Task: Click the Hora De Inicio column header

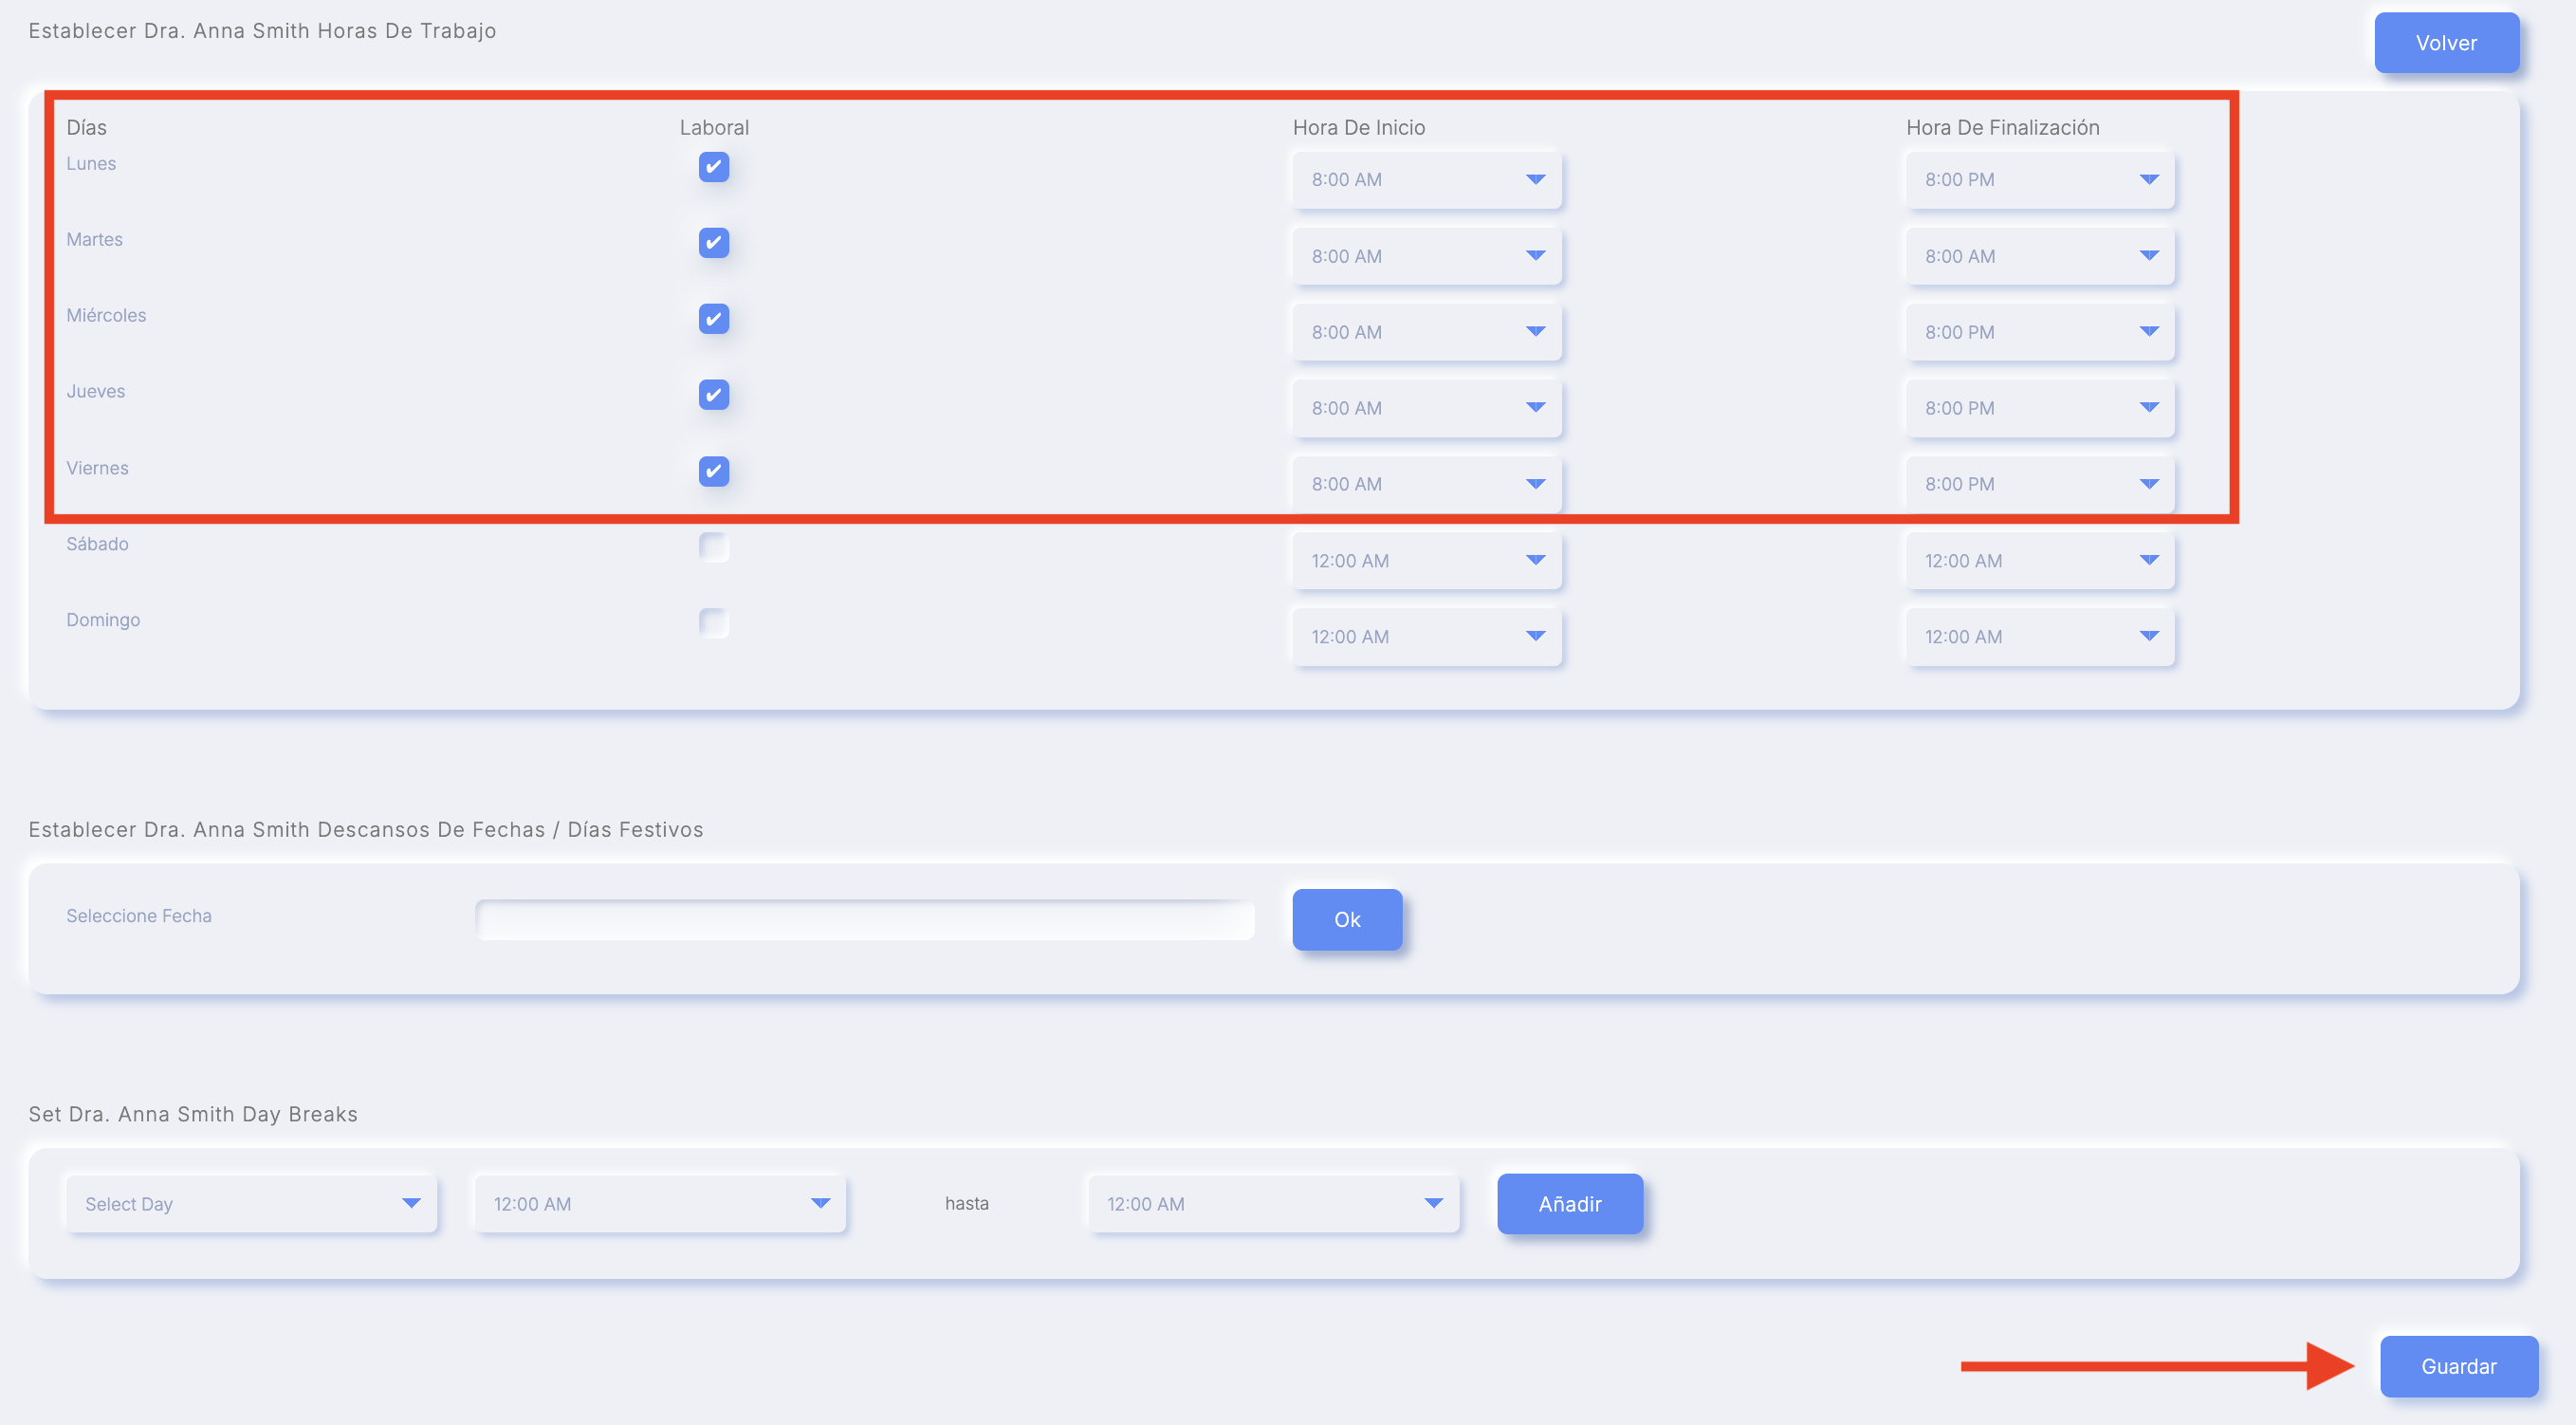Action: 1359,128
